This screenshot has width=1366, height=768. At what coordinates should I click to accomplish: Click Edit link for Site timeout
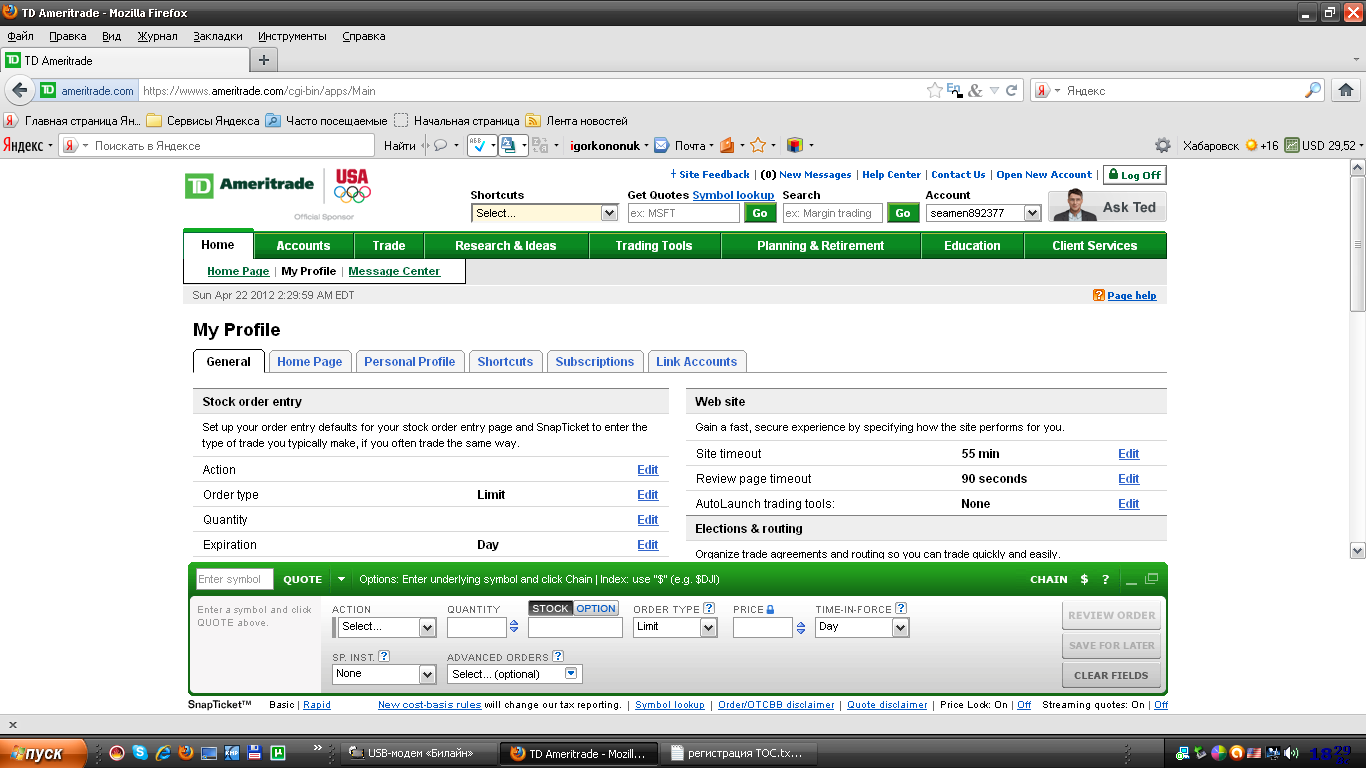[1128, 454]
